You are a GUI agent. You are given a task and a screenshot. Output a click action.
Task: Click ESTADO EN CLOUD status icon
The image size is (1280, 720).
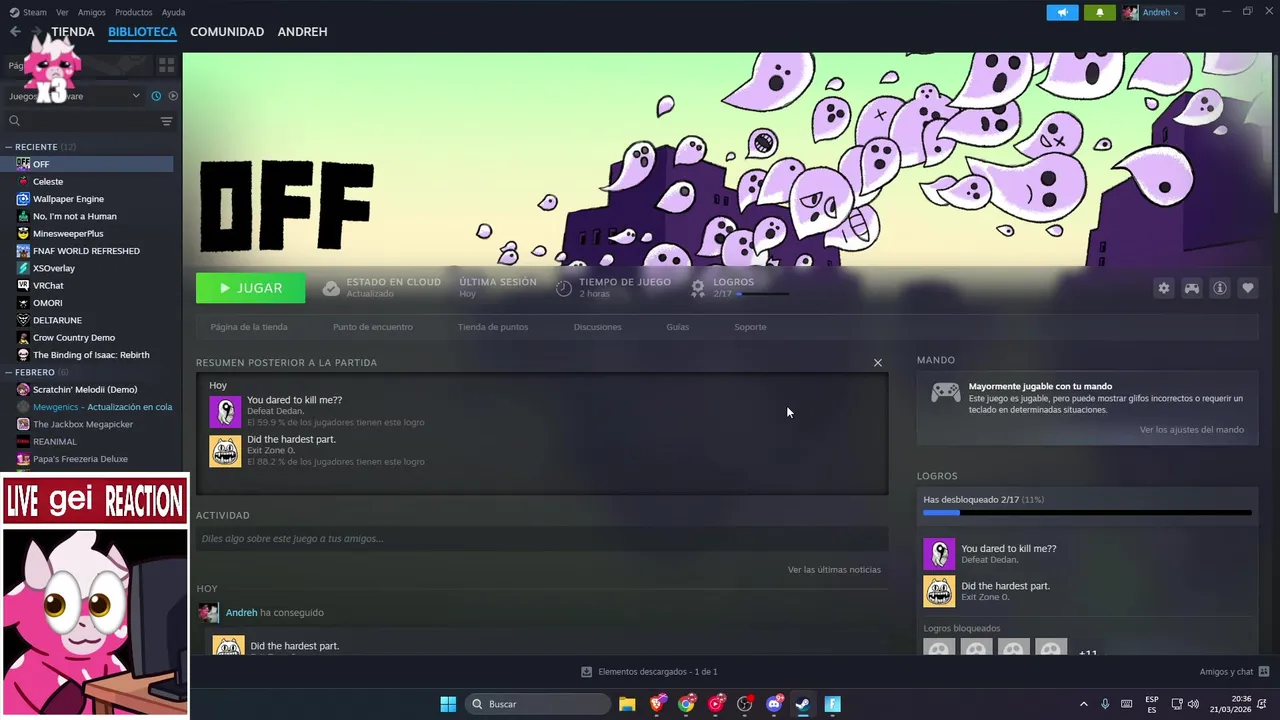[331, 288]
